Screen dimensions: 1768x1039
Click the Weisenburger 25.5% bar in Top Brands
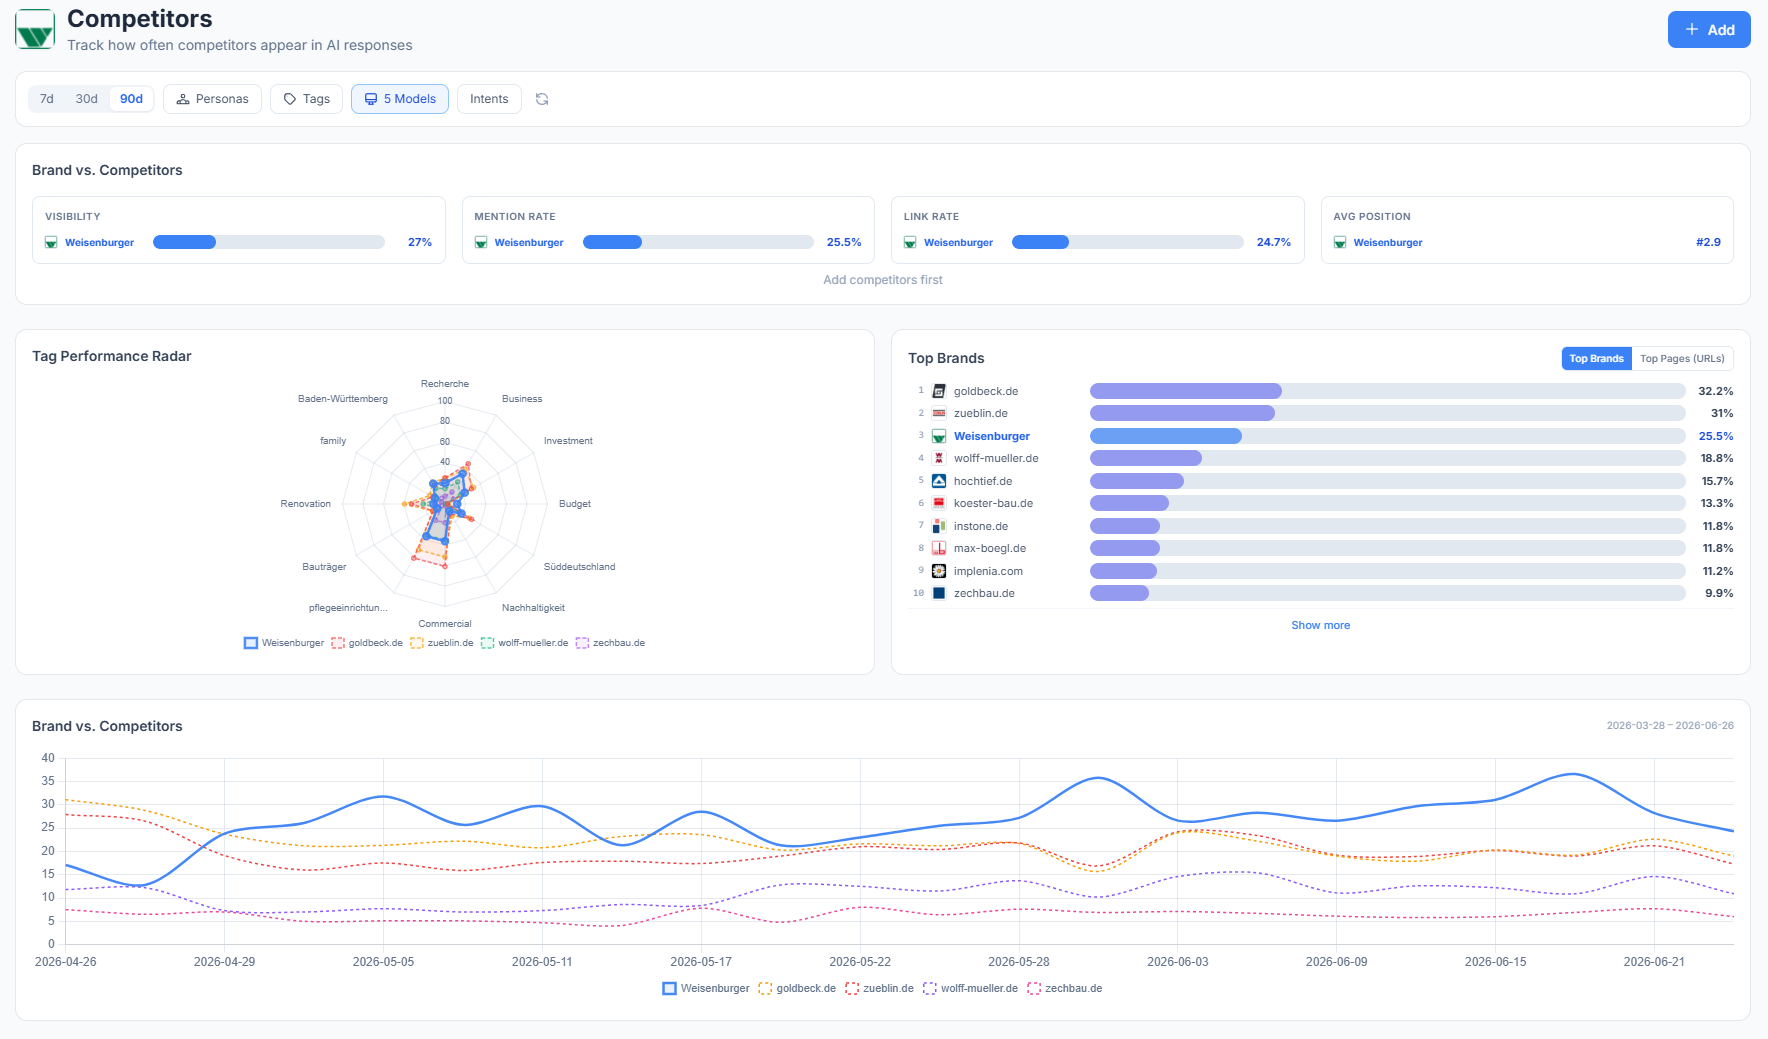[x=1388, y=436]
